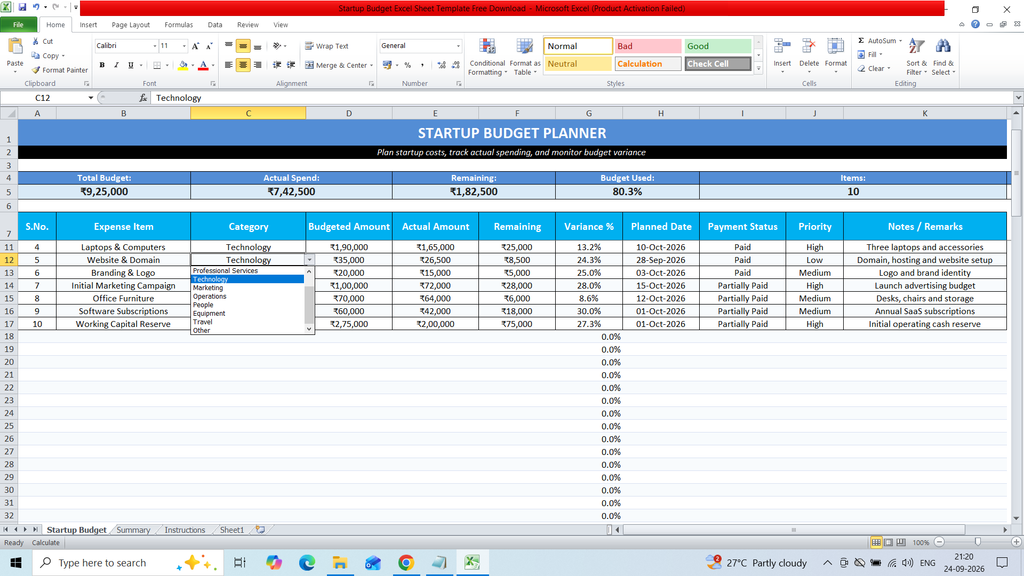
Task: Toggle Wrap Text
Action: click(x=327, y=46)
